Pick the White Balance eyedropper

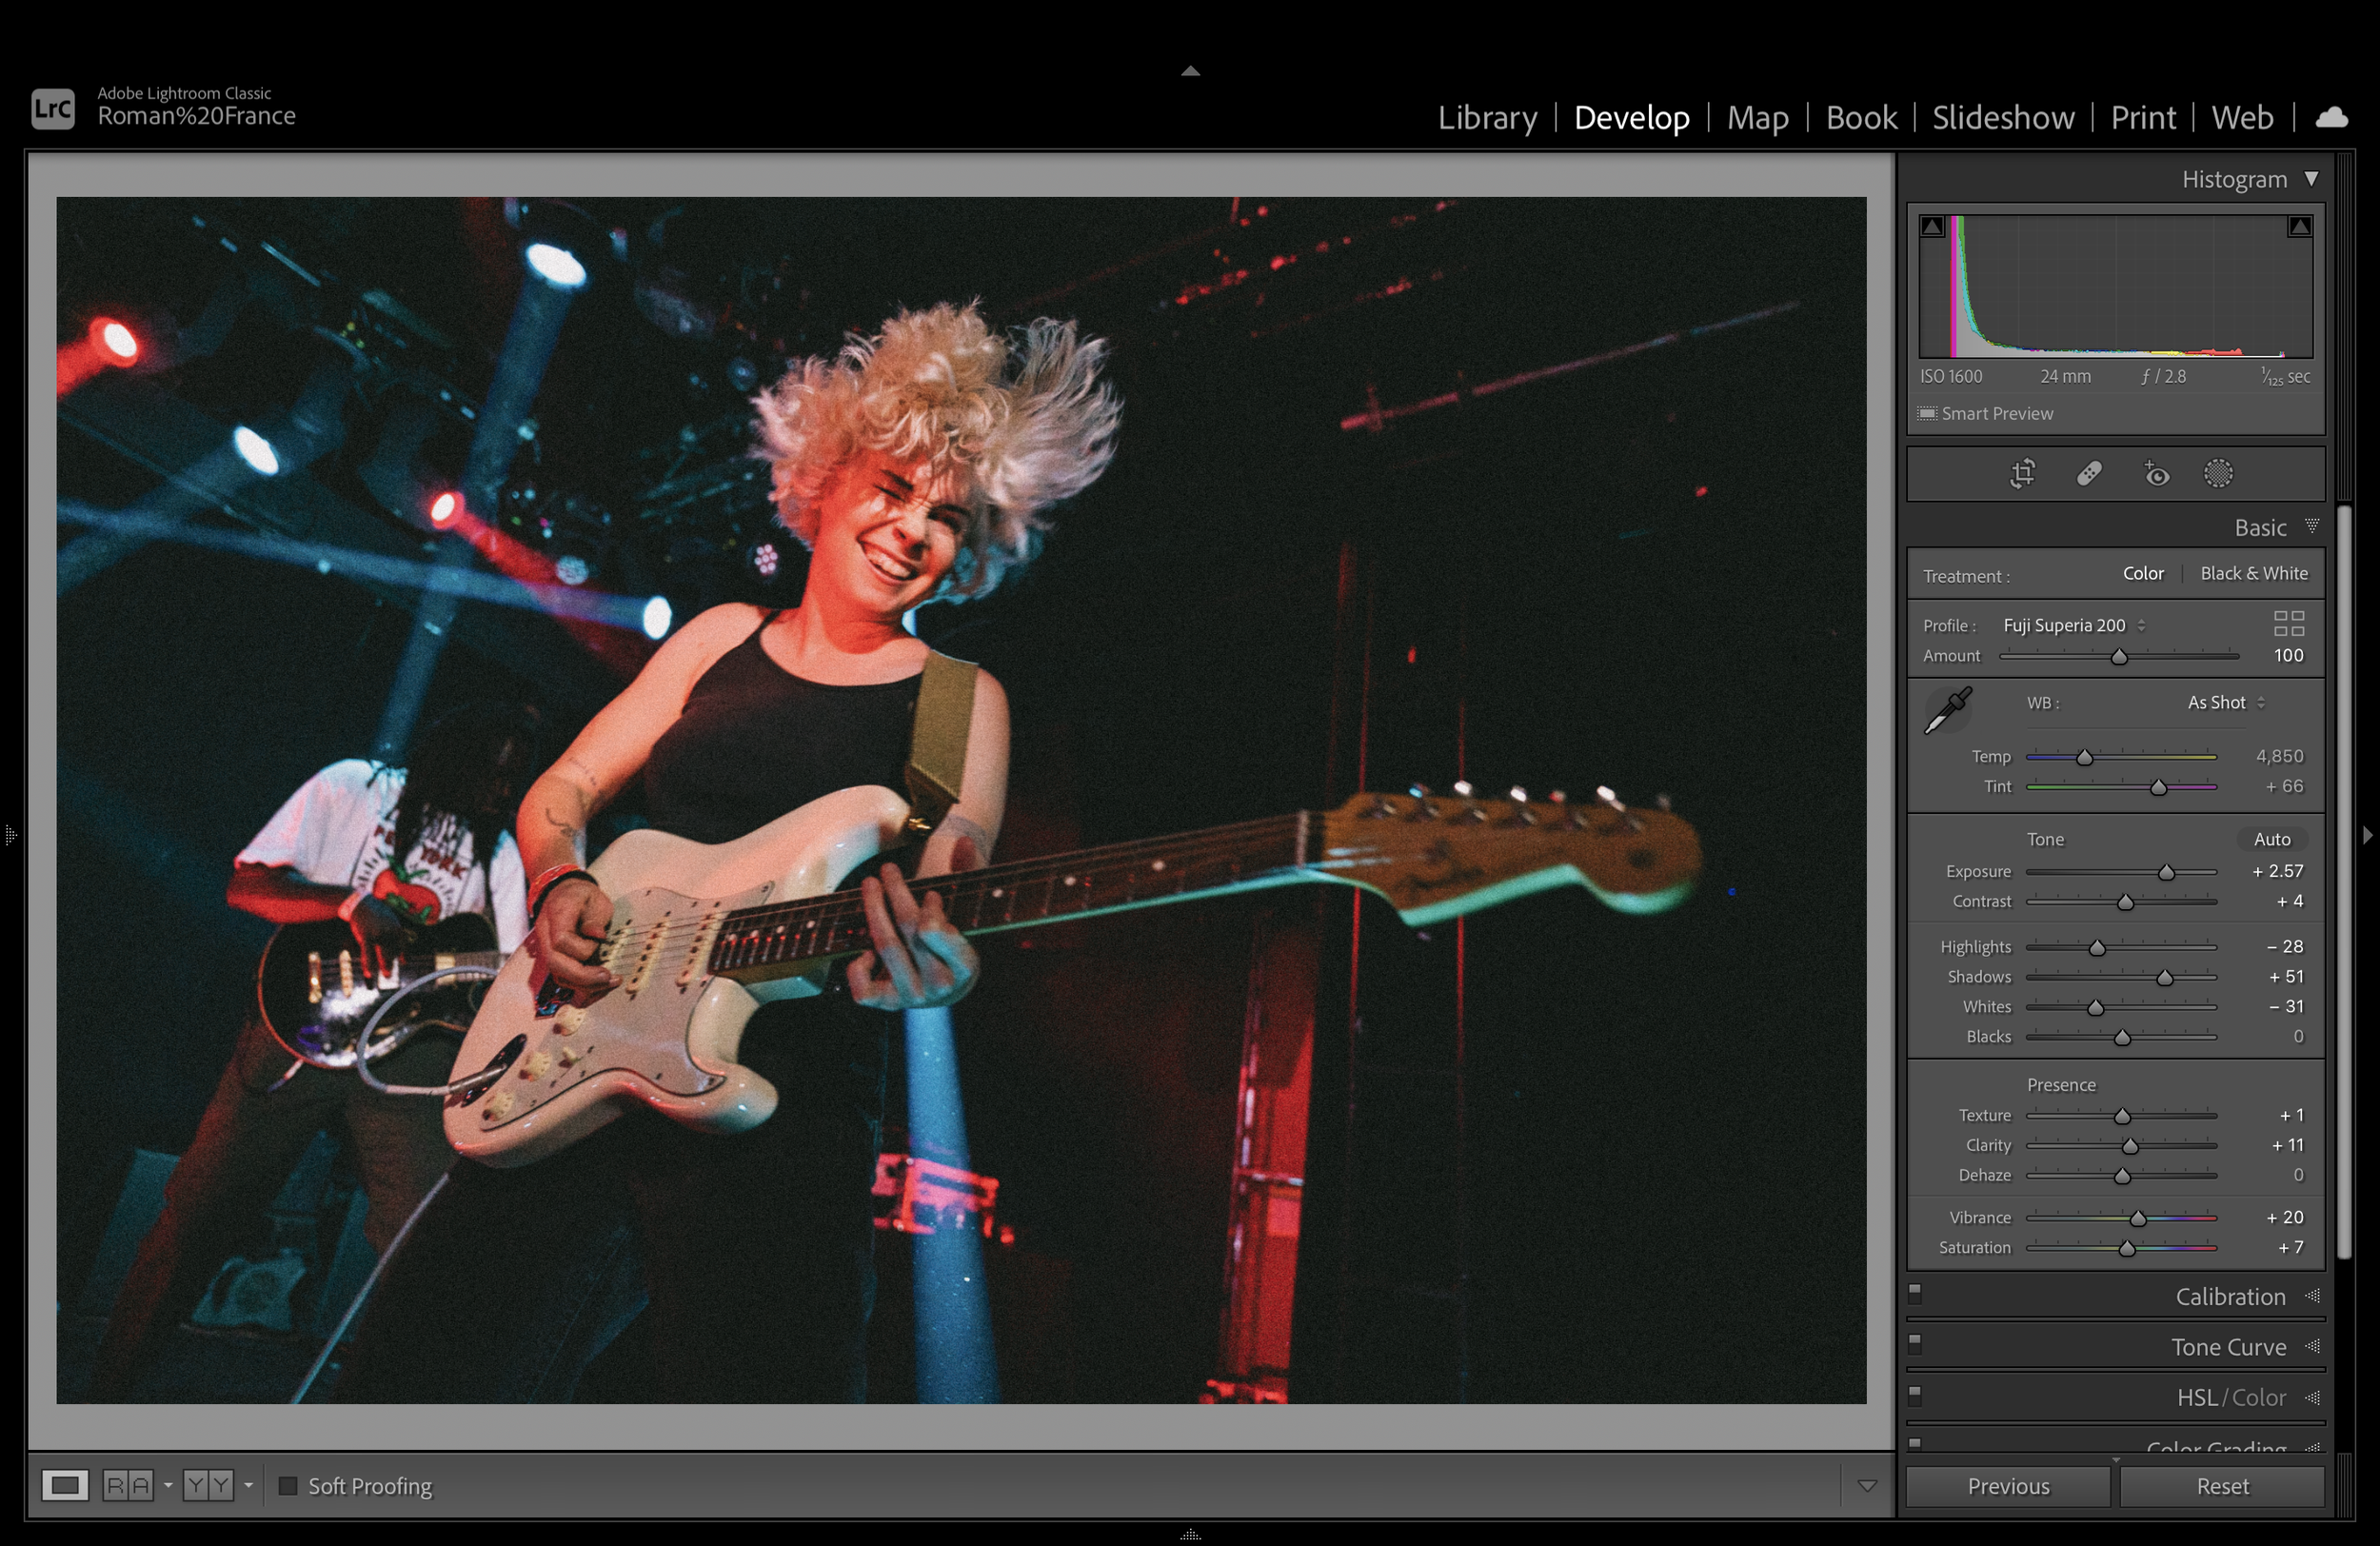[x=1947, y=710]
